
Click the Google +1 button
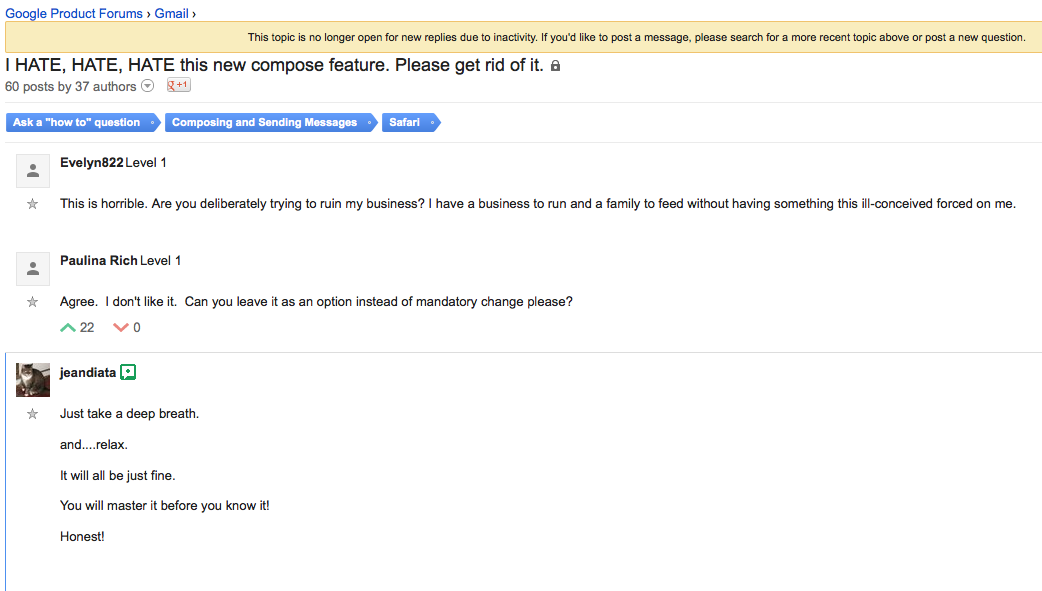pos(179,85)
